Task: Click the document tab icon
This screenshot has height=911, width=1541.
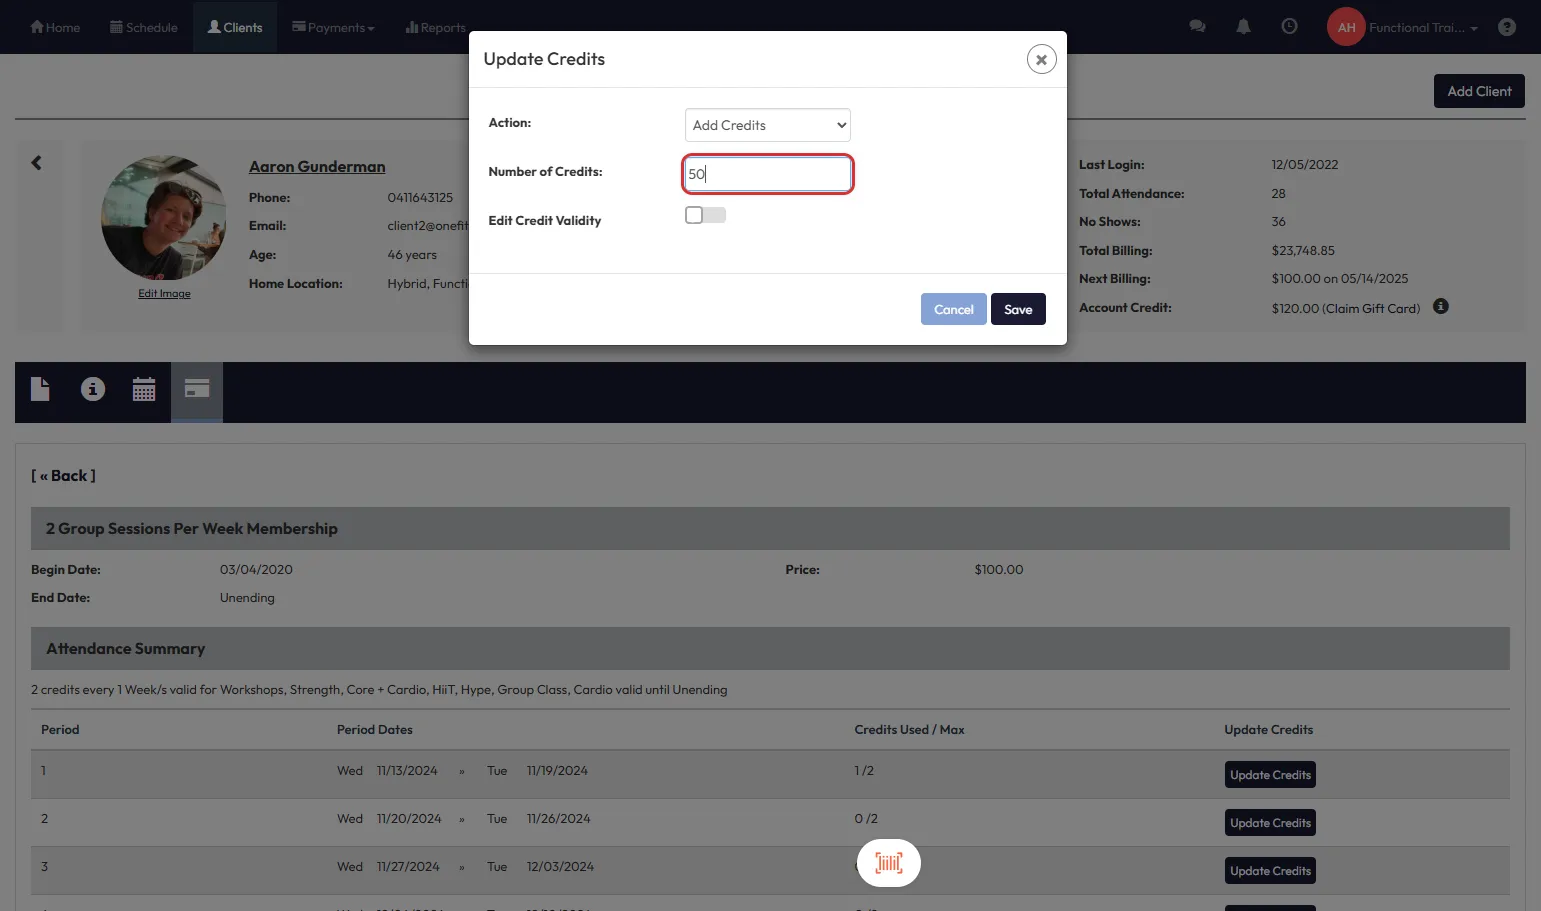Action: tap(40, 389)
